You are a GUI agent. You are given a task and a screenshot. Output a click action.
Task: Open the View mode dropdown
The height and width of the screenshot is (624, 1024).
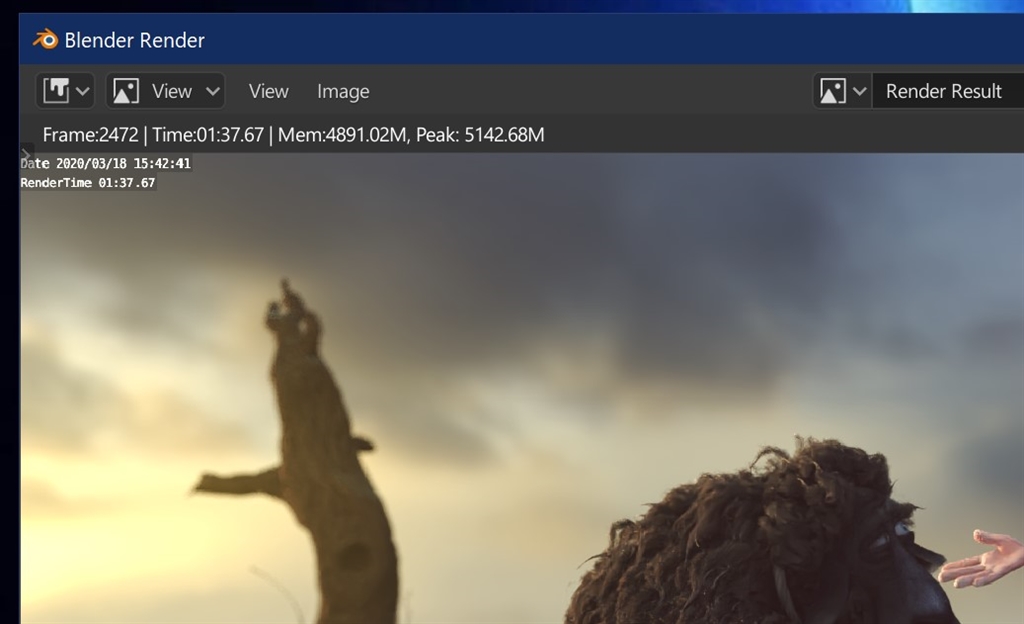click(166, 91)
